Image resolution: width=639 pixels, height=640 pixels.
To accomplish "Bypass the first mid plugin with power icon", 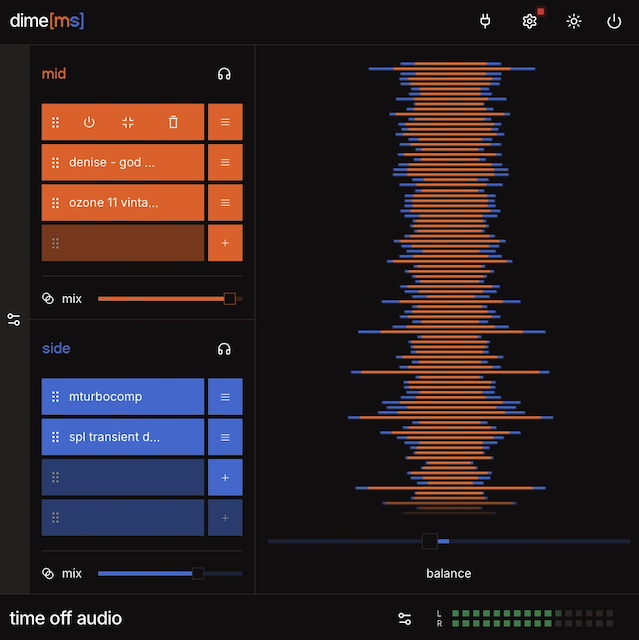I will click(x=89, y=122).
